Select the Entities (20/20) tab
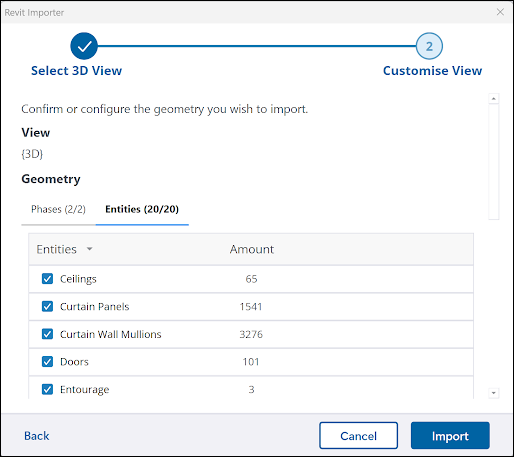This screenshot has width=514, height=457. coord(142,209)
